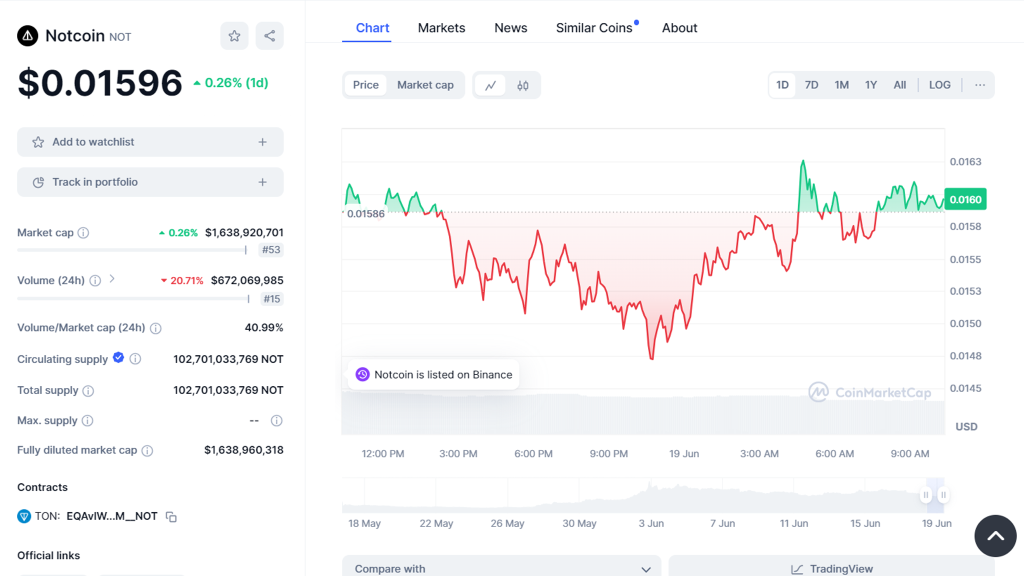1024x576 pixels.
Task: Click the EQAvlW...M__NOT contract address
Action: [112, 516]
